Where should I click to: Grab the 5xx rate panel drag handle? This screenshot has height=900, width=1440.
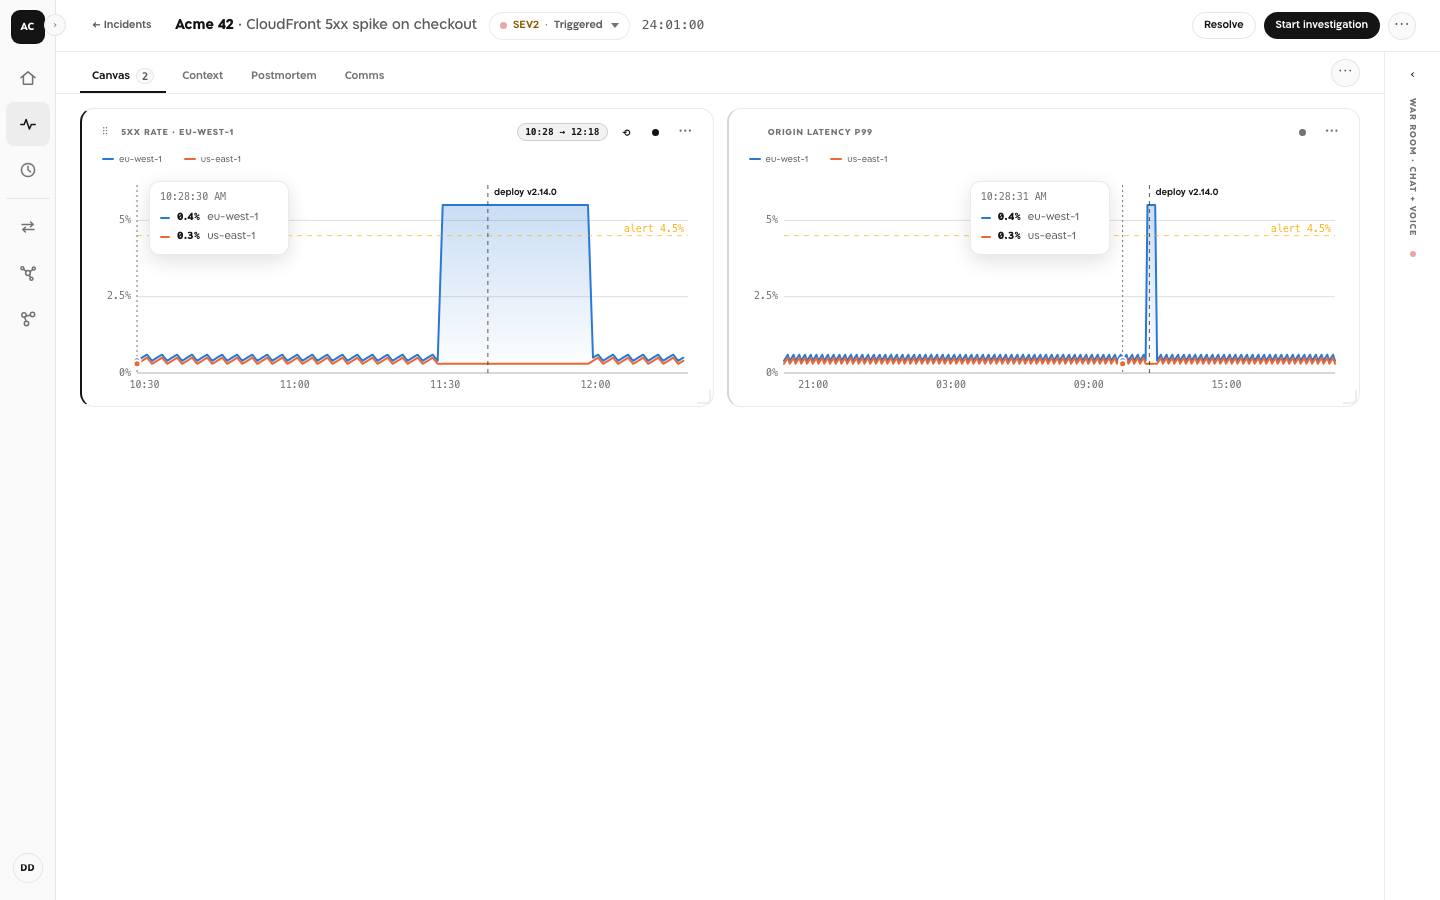point(105,131)
